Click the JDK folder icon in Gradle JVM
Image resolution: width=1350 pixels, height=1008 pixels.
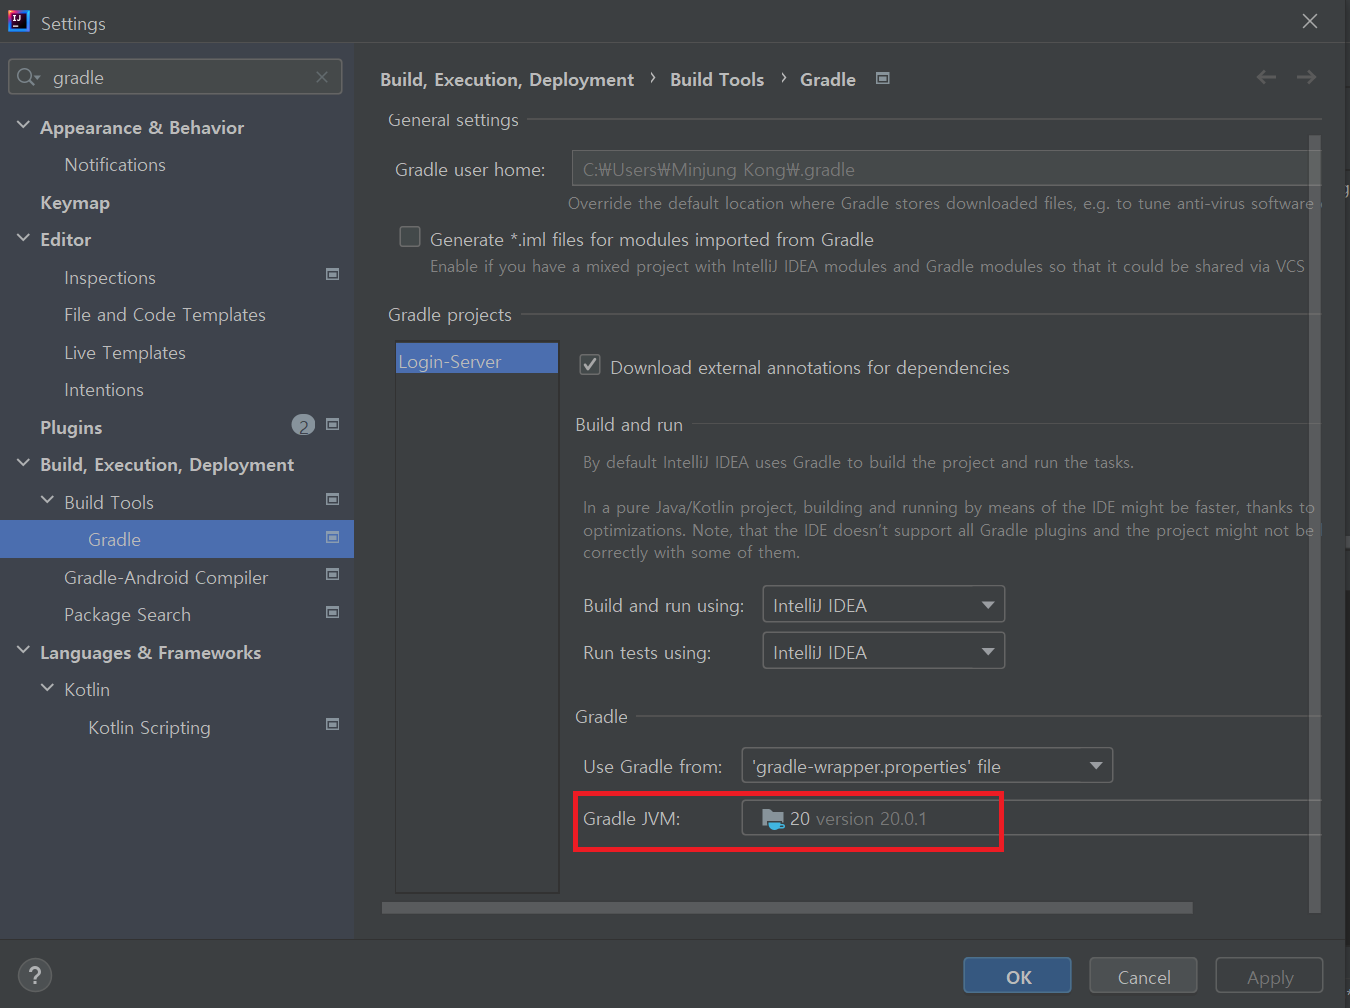773,819
